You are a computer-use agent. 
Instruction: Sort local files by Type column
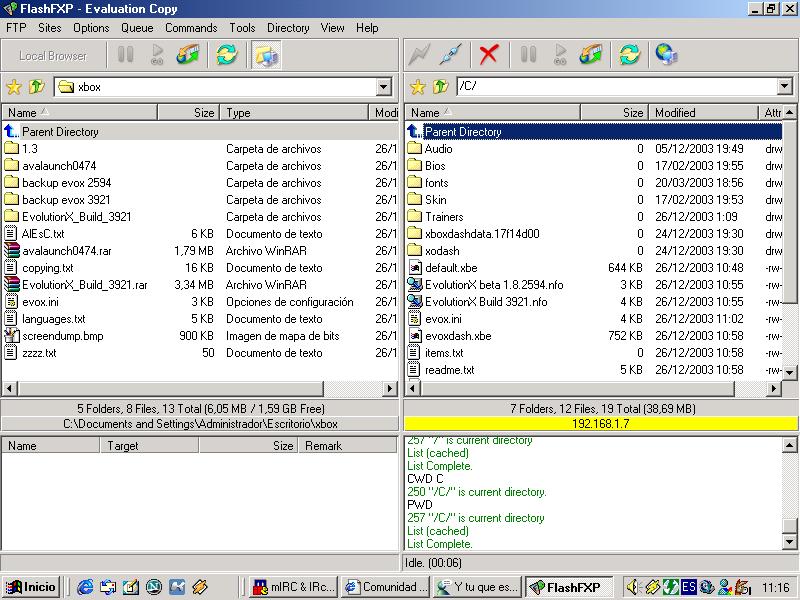click(x=294, y=113)
